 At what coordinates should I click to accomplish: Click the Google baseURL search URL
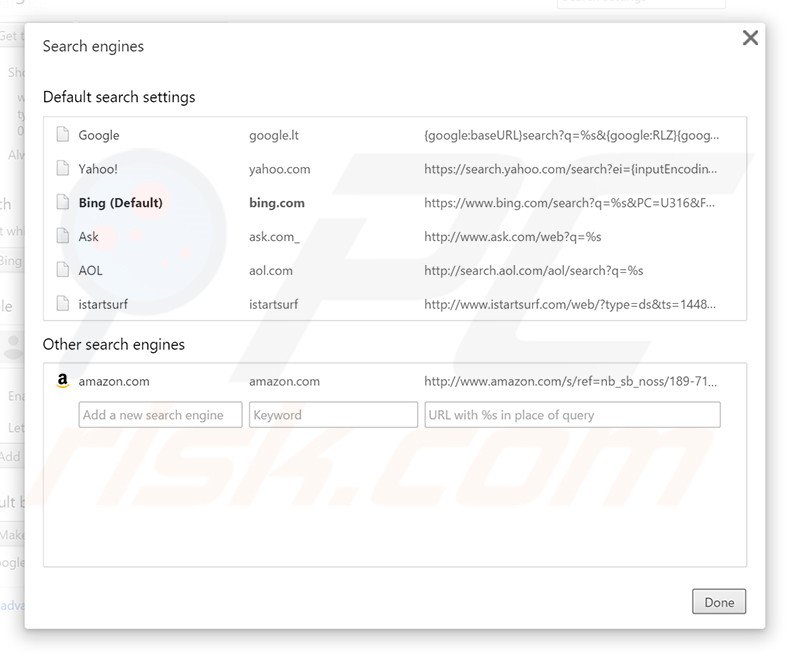pos(571,135)
